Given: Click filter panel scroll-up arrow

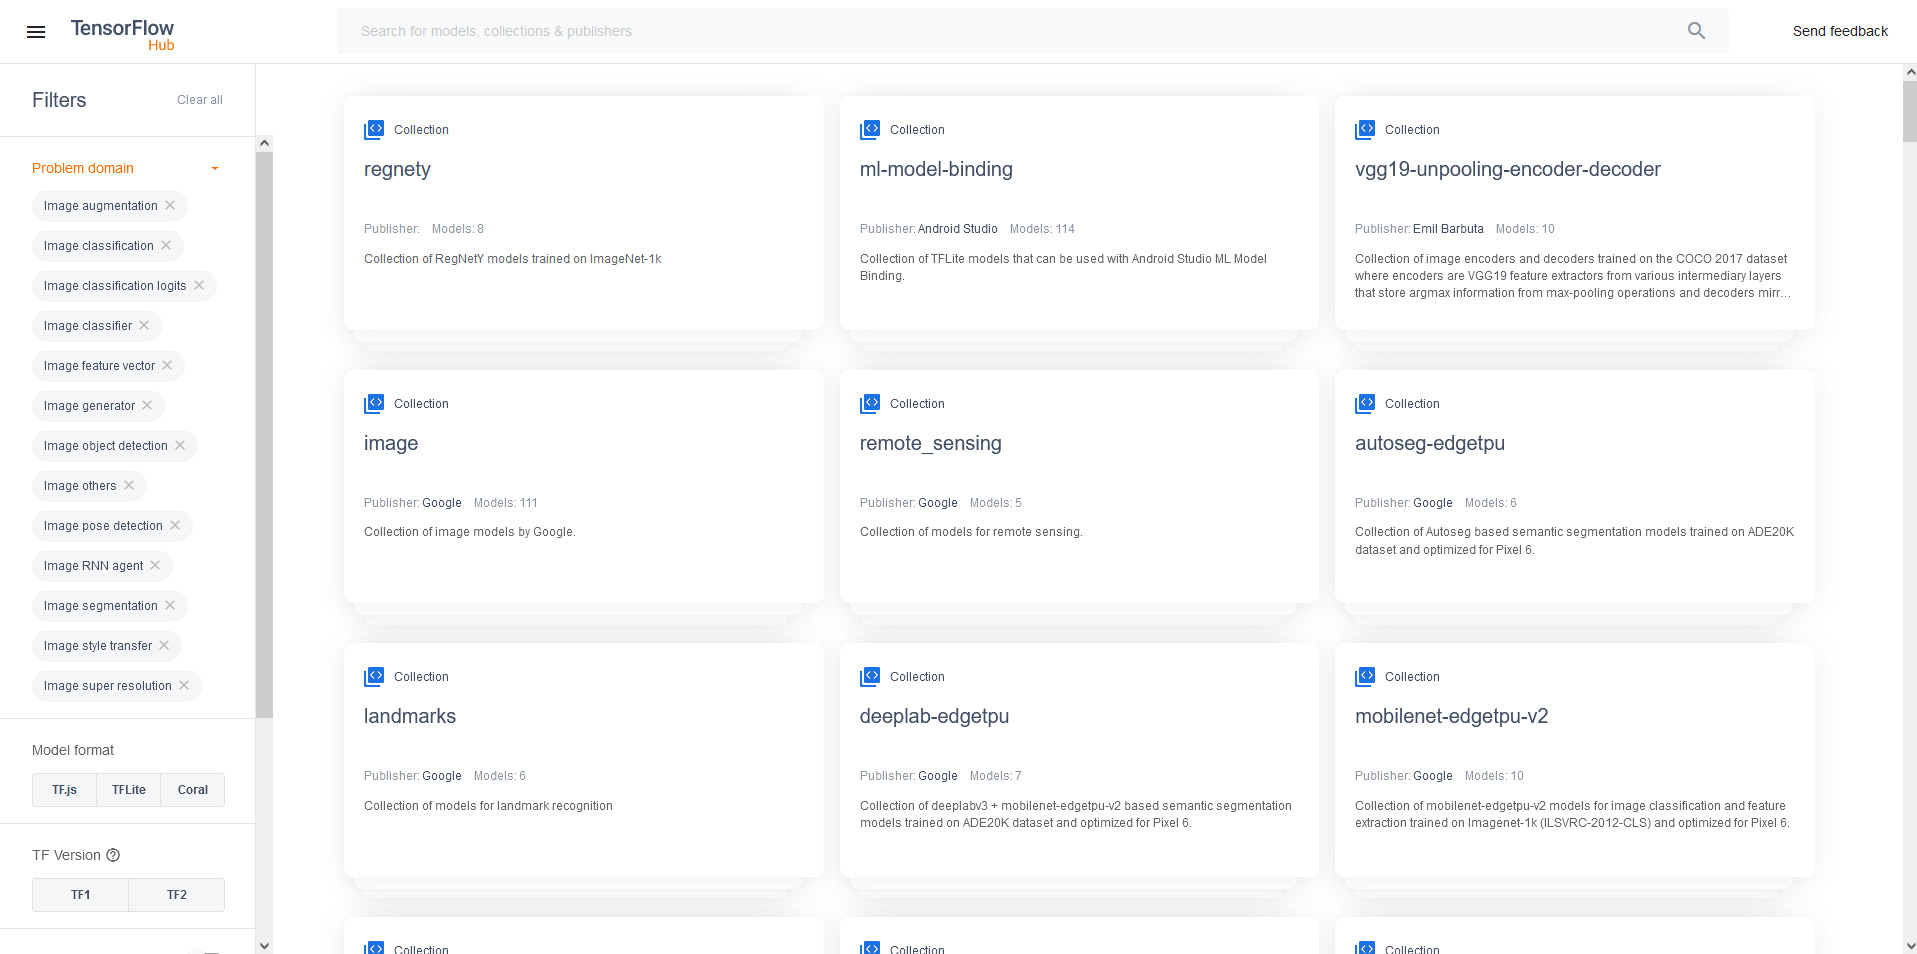Looking at the screenshot, I should 264,143.
